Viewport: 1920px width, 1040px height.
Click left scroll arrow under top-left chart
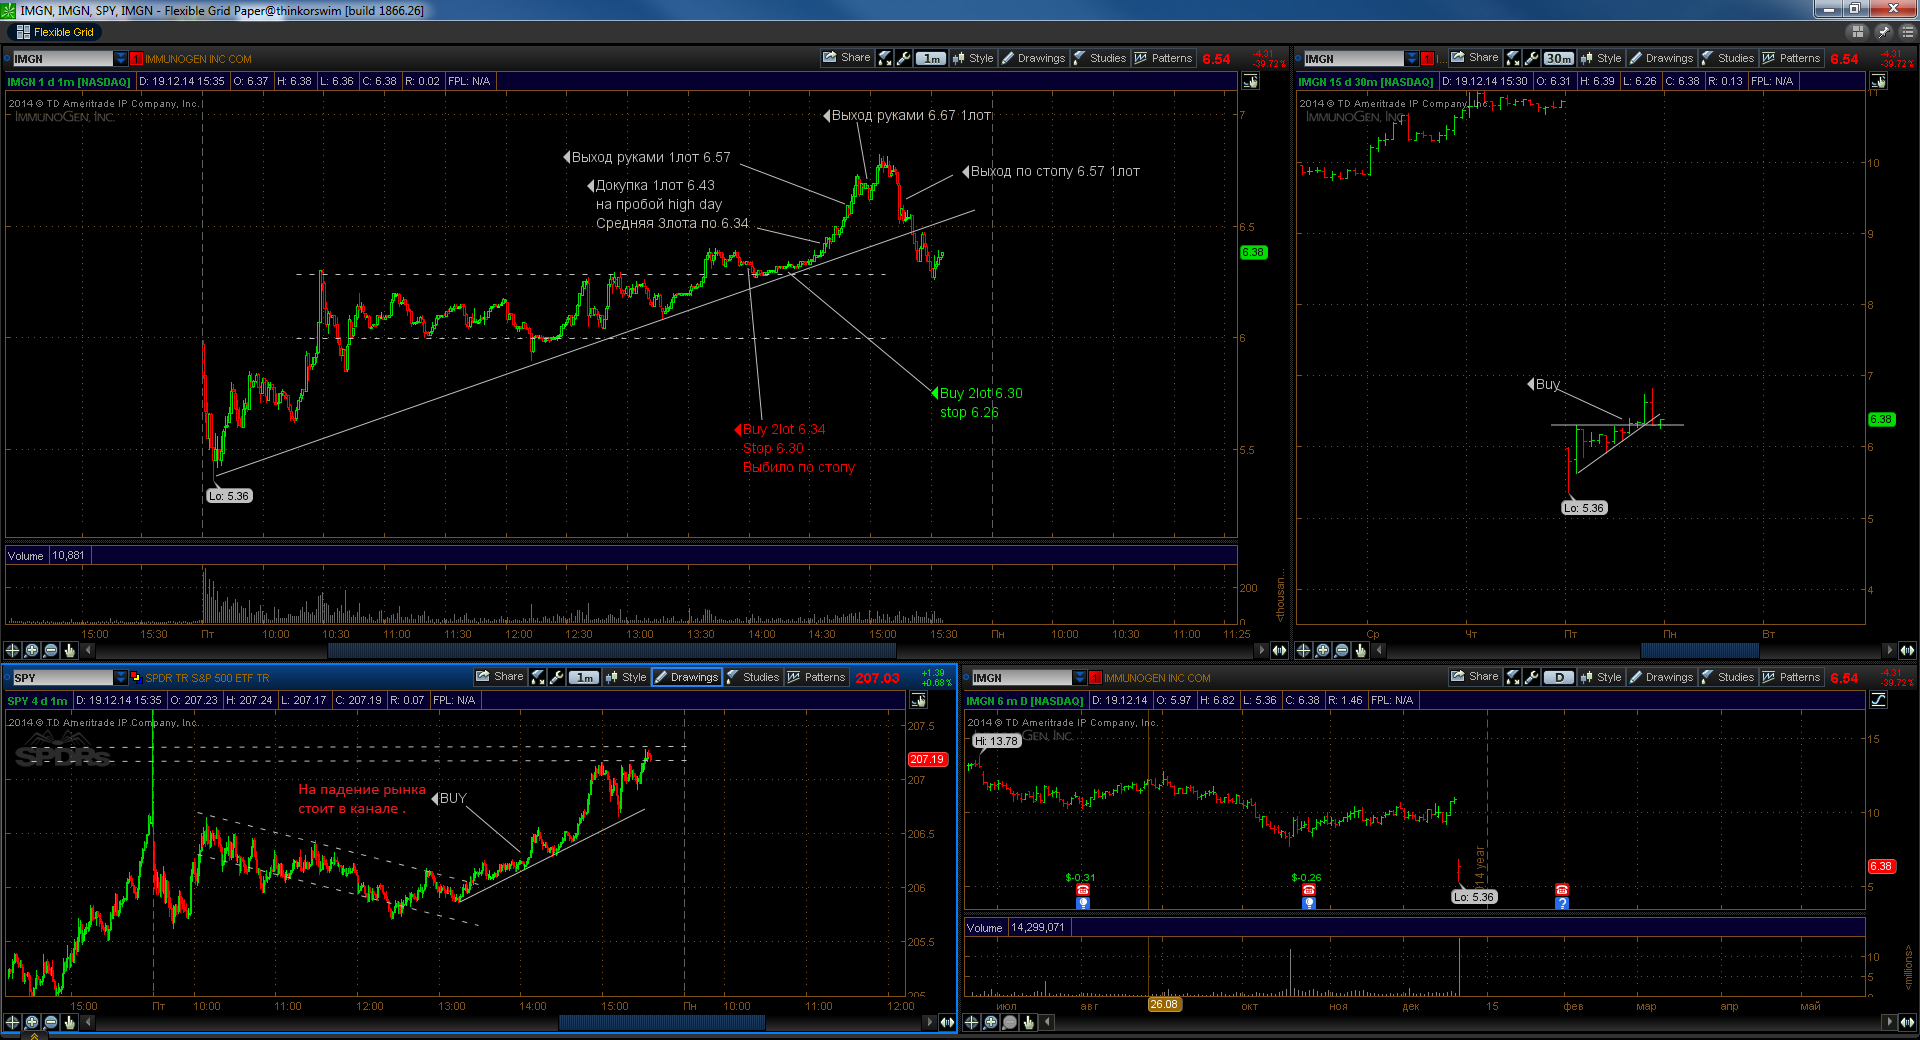click(89, 650)
